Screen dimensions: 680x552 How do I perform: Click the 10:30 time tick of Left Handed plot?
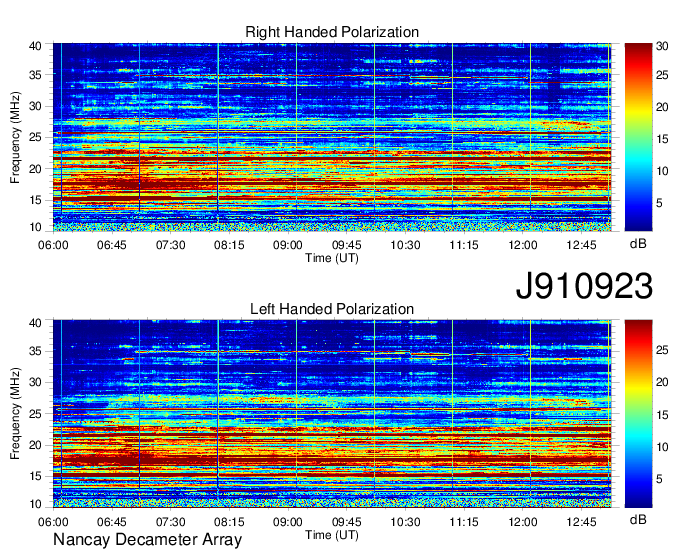click(405, 522)
